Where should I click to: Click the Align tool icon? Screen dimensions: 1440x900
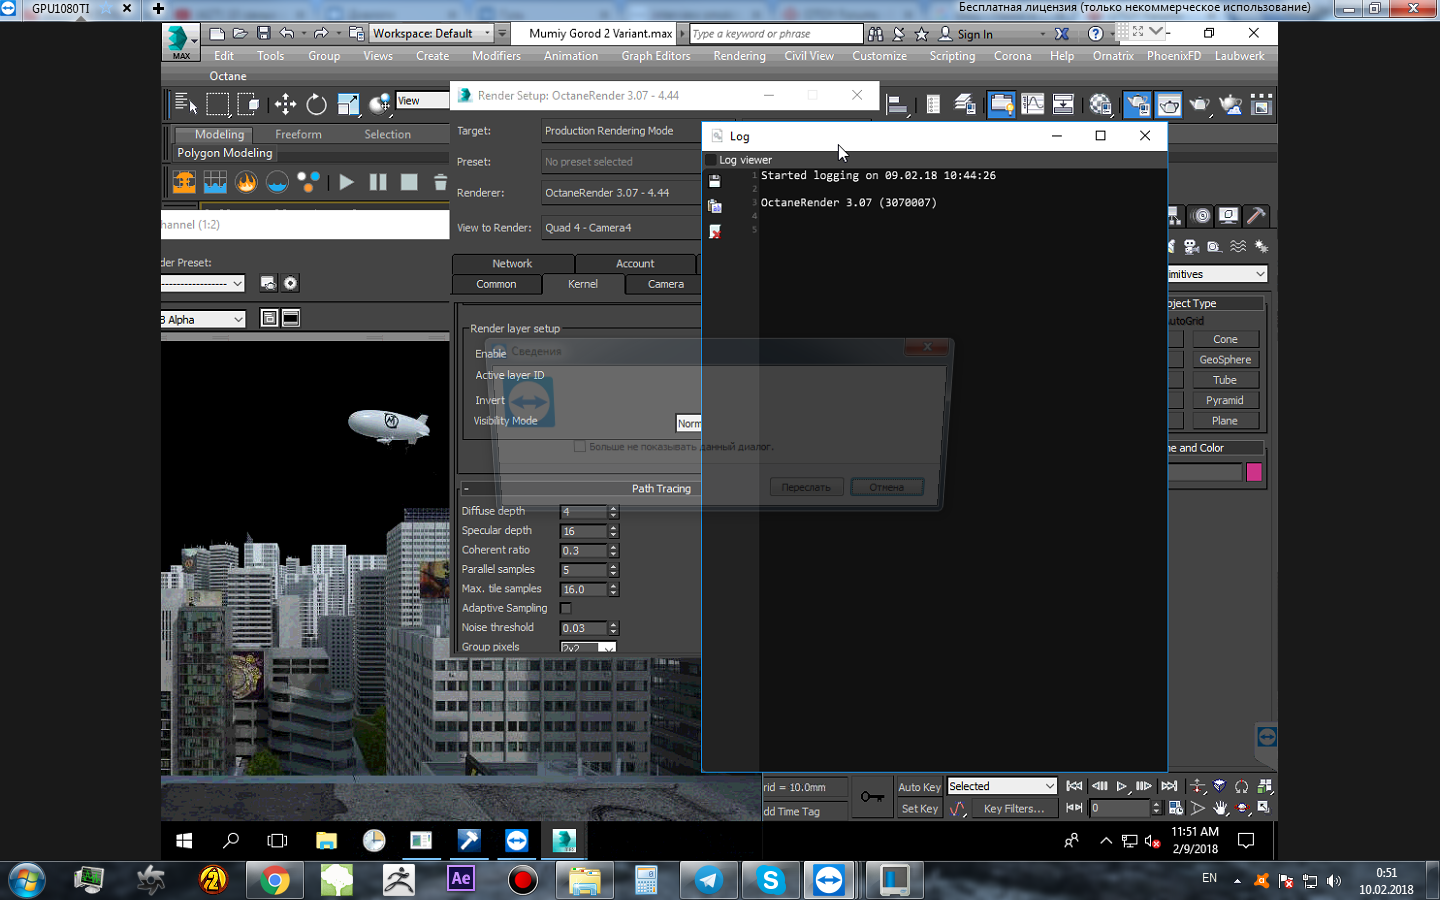tap(896, 104)
